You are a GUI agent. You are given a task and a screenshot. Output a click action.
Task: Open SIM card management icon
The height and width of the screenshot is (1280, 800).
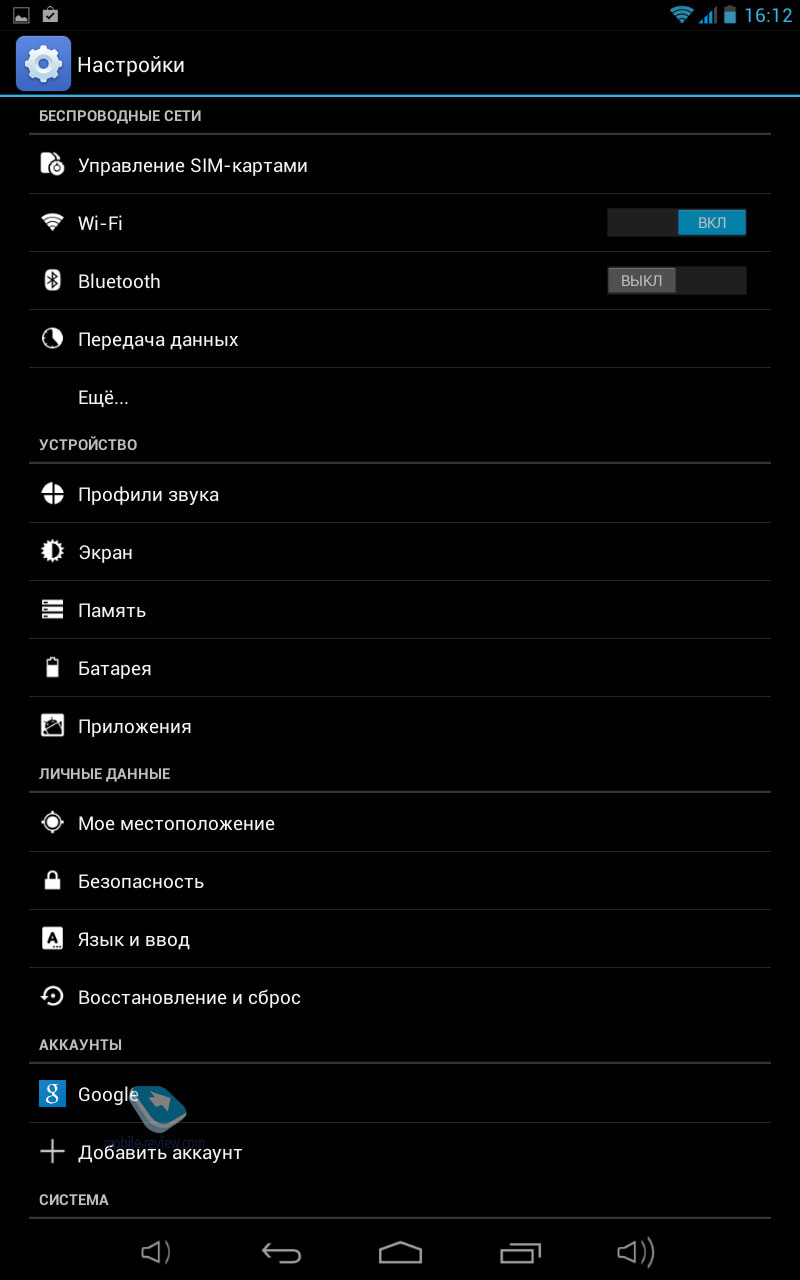[x=52, y=164]
